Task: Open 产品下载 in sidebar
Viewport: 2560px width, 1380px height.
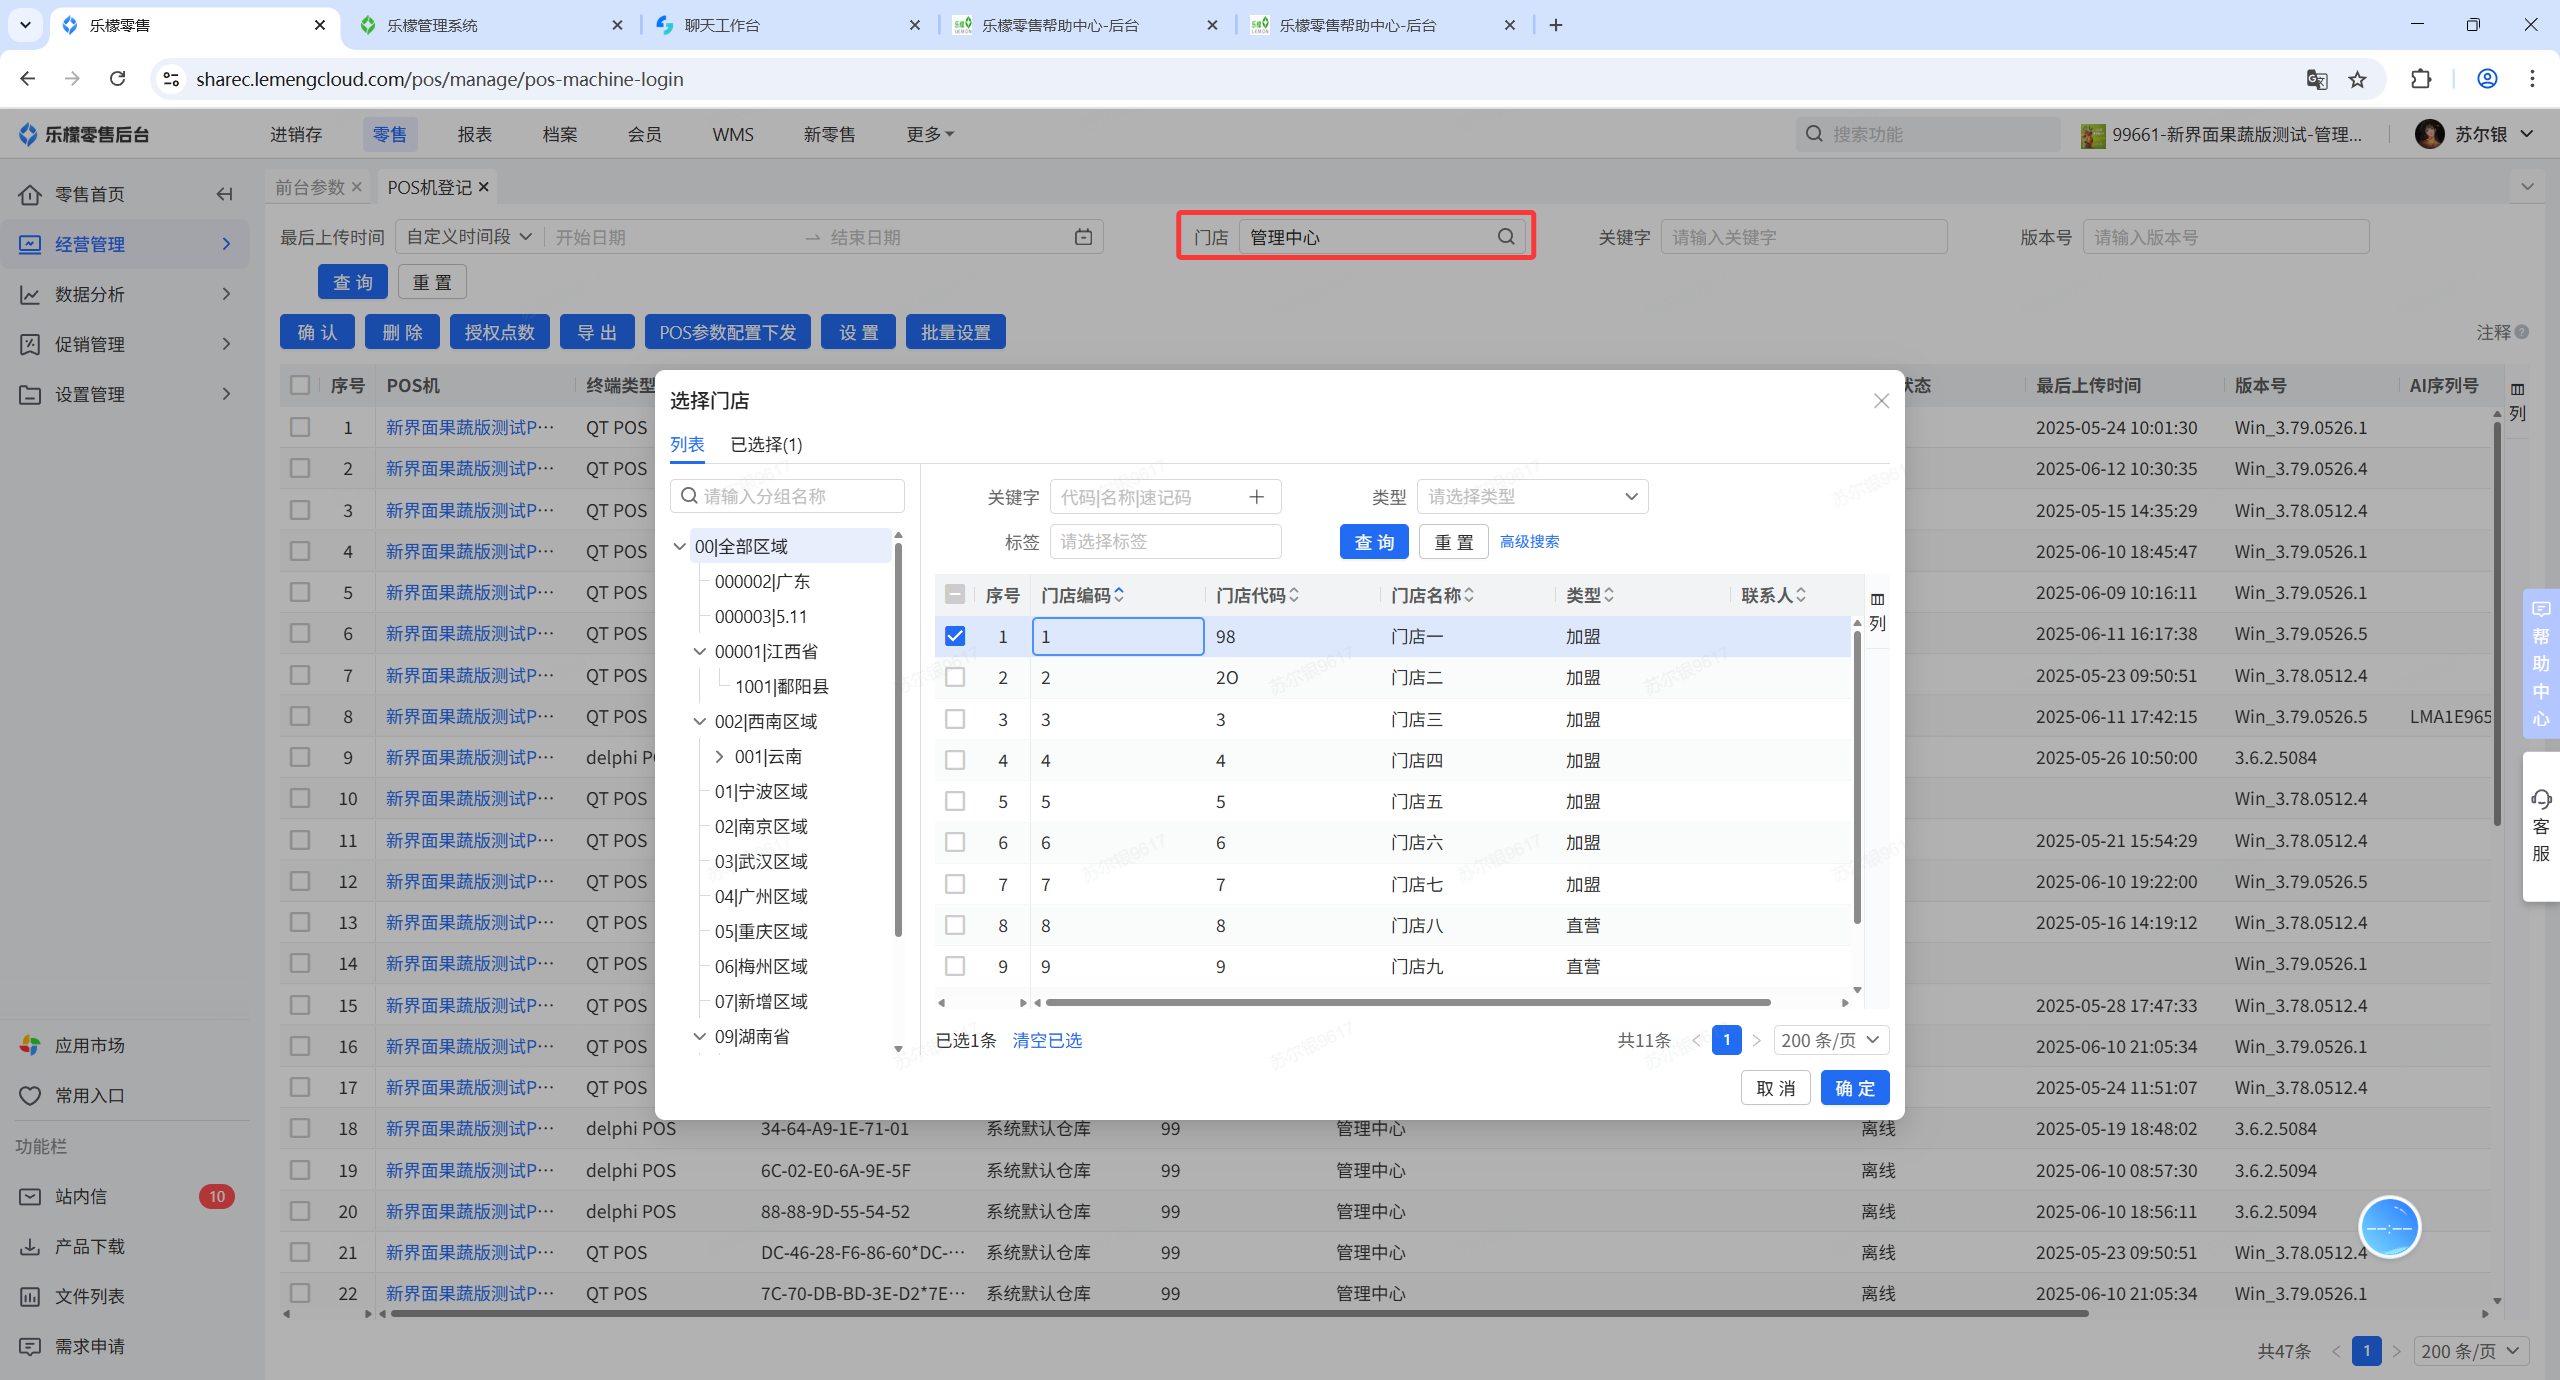Action: pos(90,1246)
